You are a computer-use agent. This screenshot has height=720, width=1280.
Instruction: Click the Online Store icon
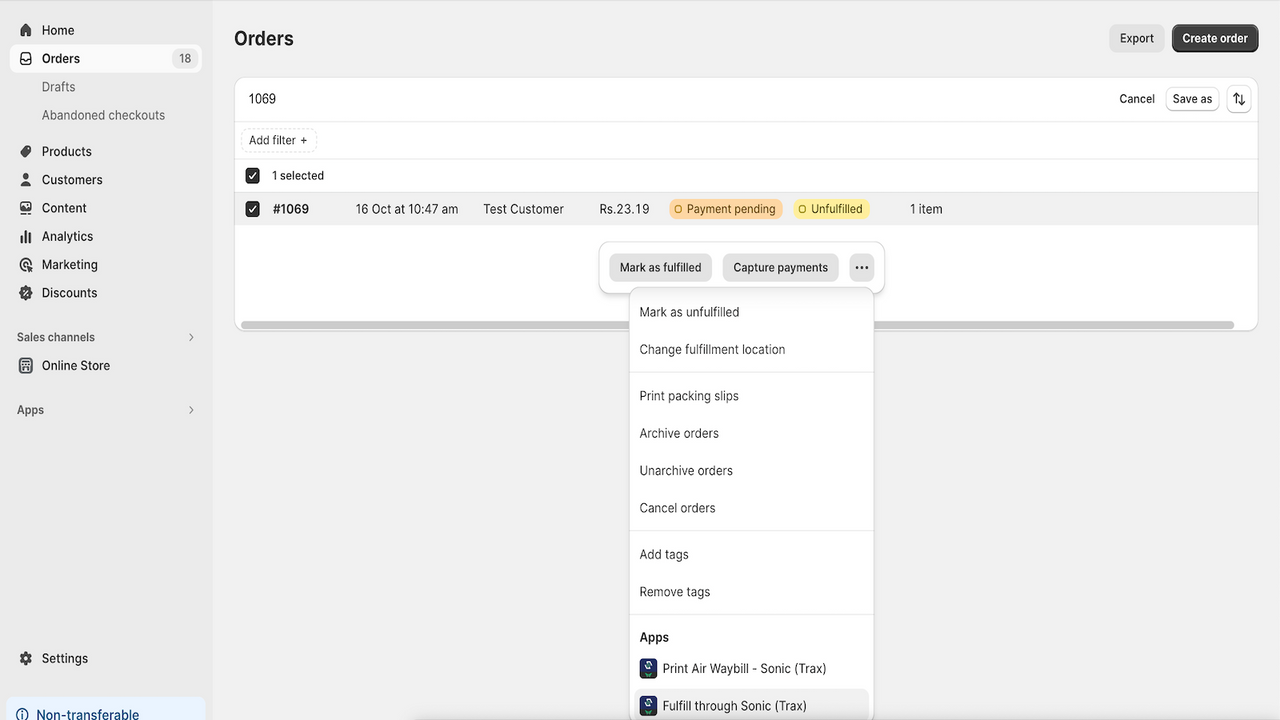26,366
